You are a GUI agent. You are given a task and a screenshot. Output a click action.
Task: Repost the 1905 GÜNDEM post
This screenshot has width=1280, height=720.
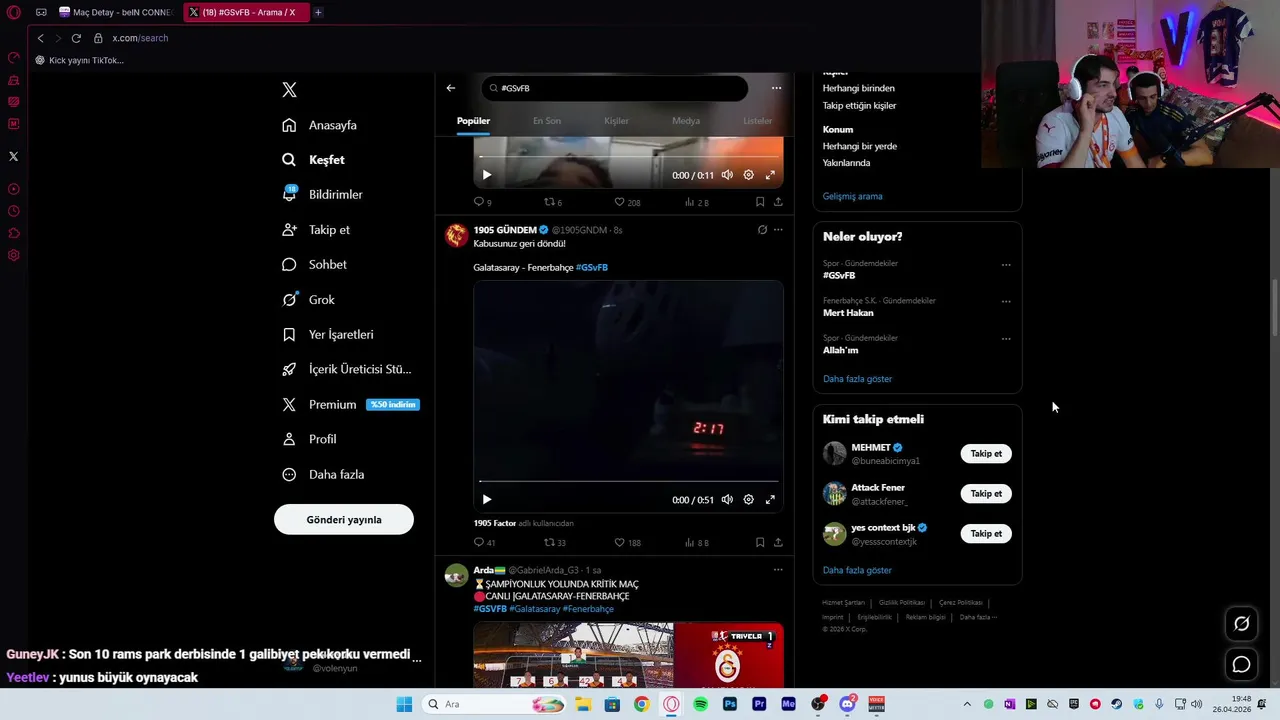pyautogui.click(x=554, y=542)
